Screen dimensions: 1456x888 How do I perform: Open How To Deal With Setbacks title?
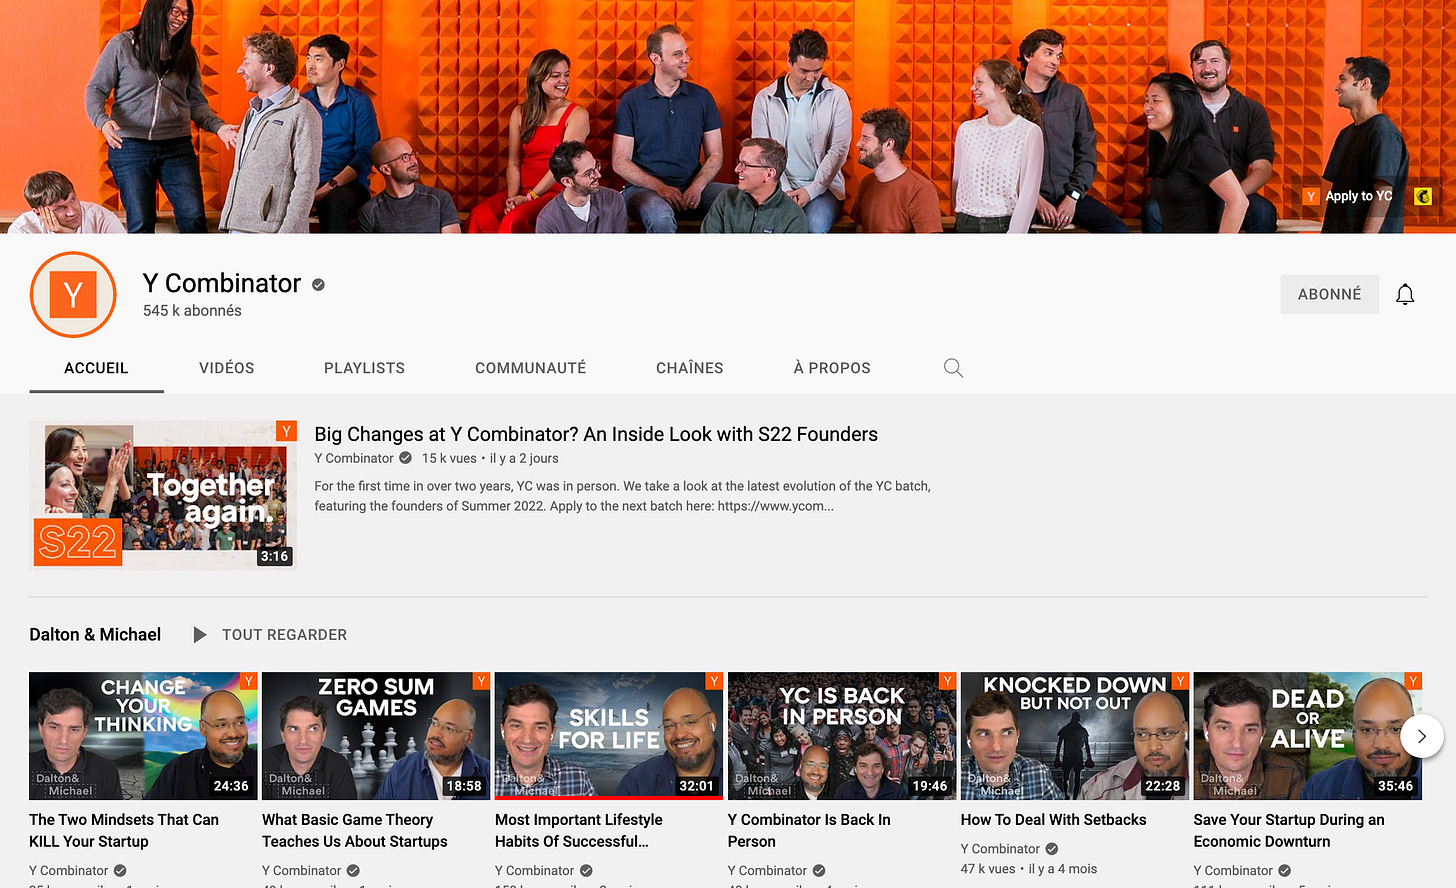point(1054,820)
